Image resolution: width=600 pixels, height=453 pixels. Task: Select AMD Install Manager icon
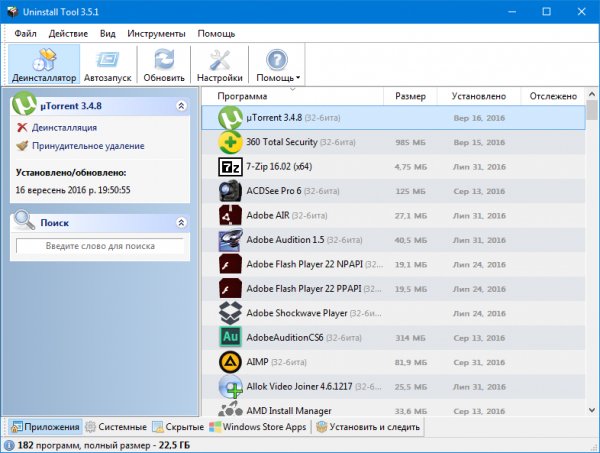click(230, 409)
